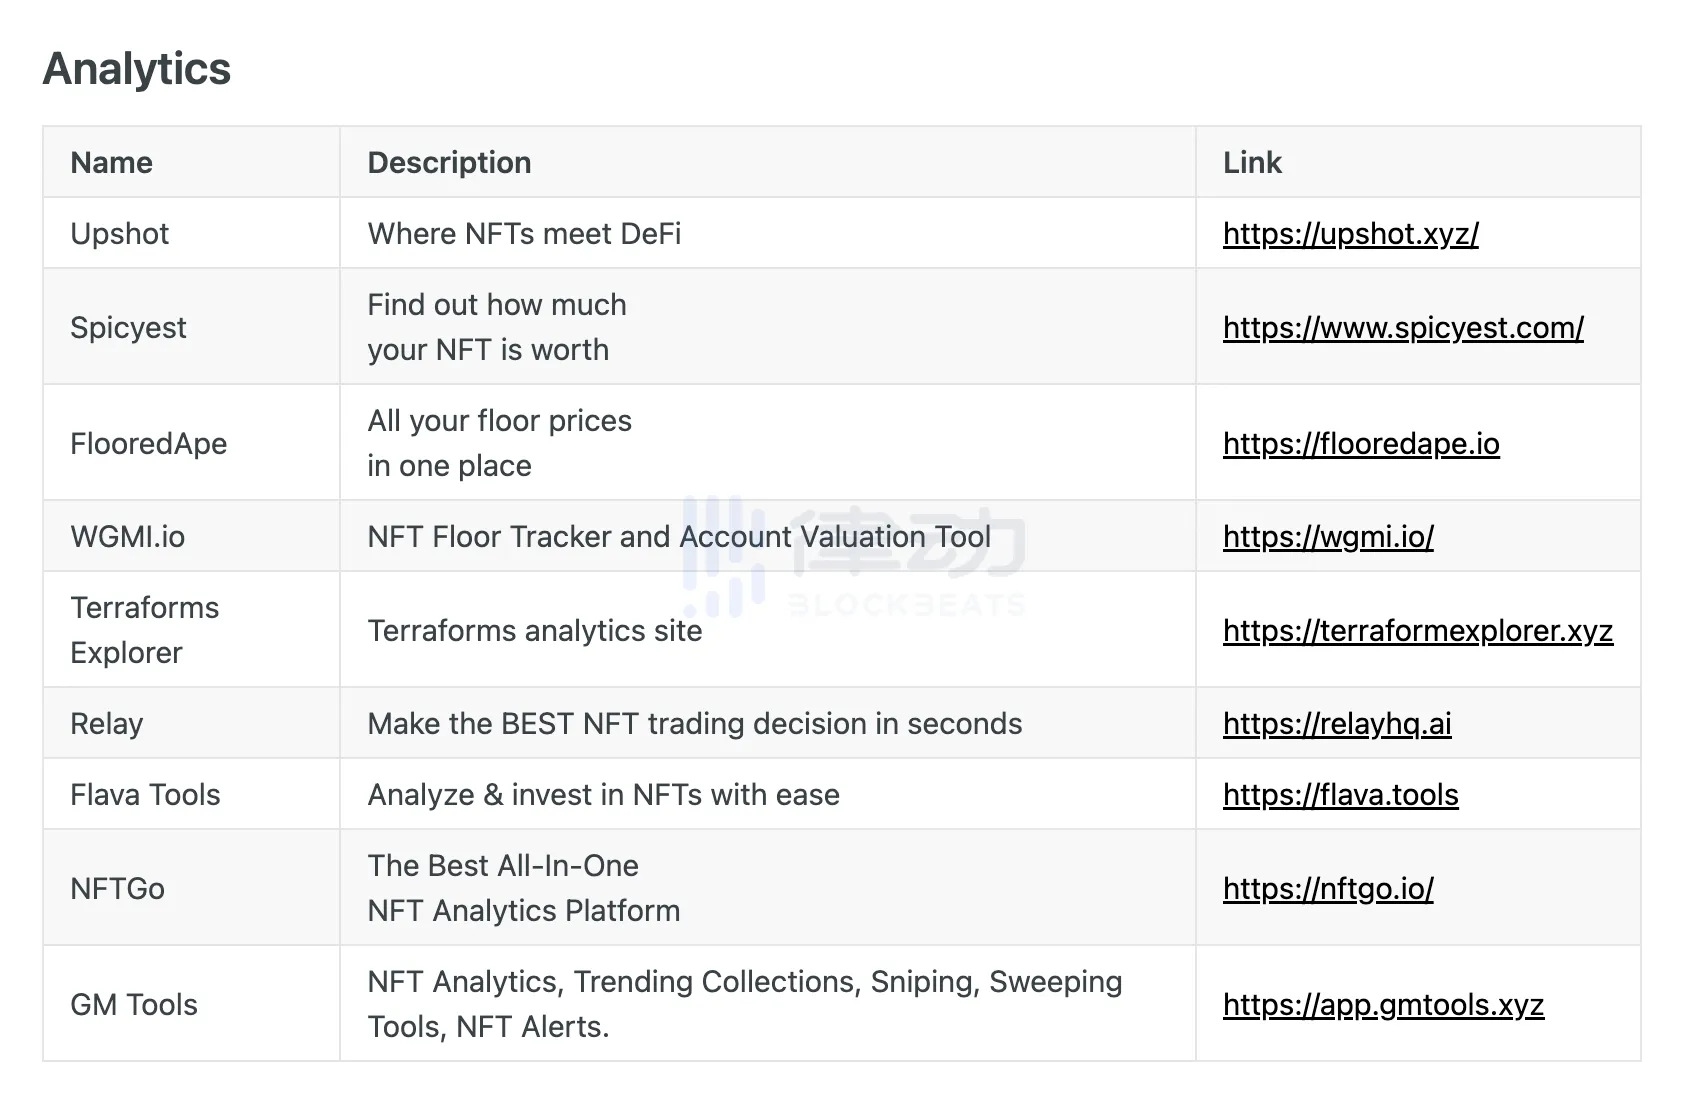Open the app.gmtools.xyz link
This screenshot has height=1114, width=1708.
tap(1383, 1005)
